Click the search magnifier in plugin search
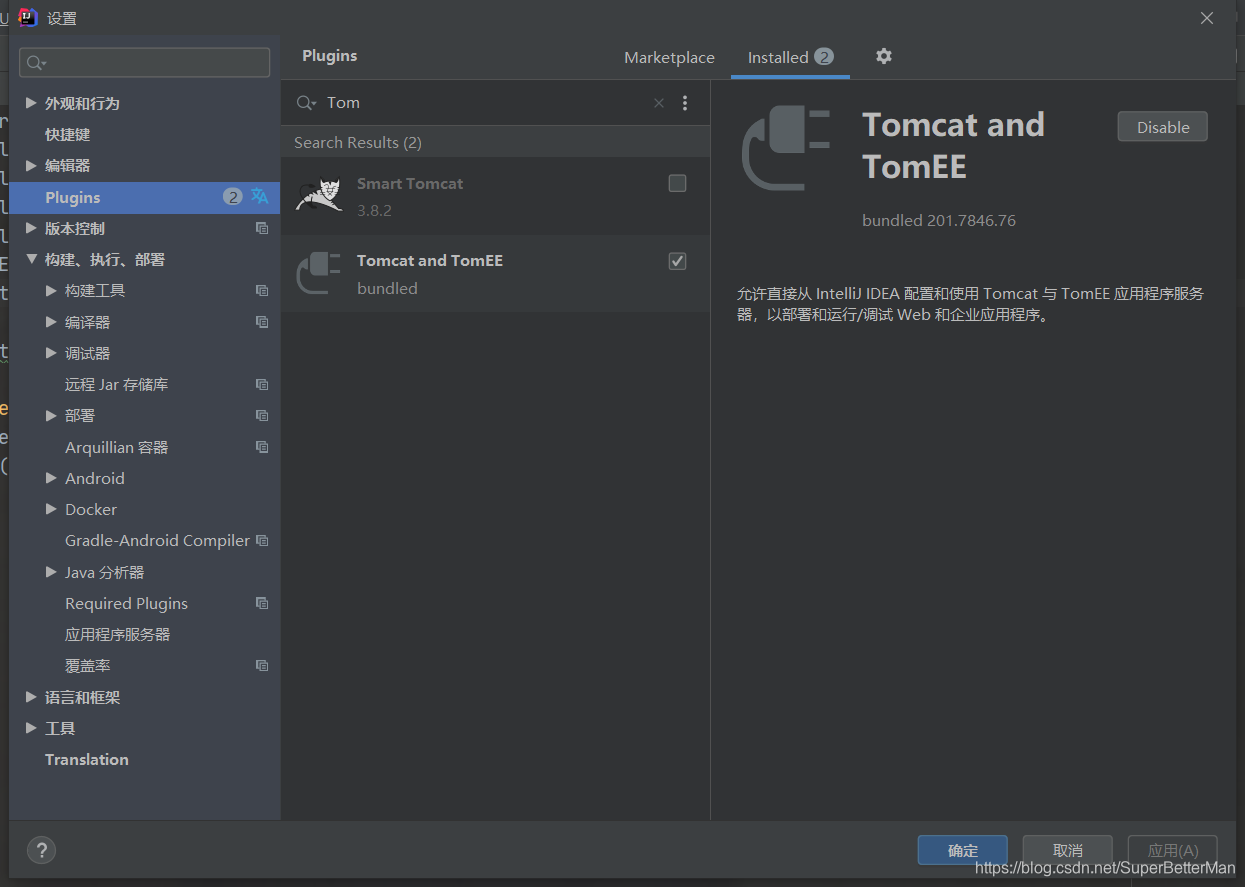 tap(307, 103)
